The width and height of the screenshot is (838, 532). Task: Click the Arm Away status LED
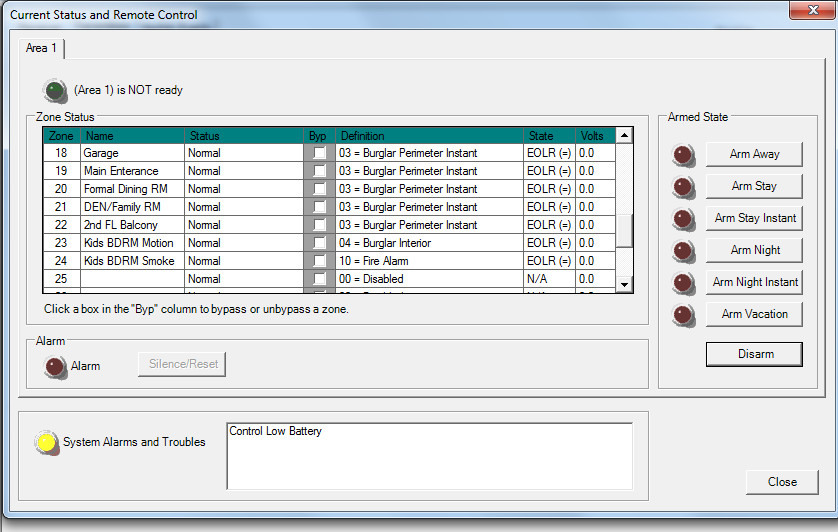[684, 155]
